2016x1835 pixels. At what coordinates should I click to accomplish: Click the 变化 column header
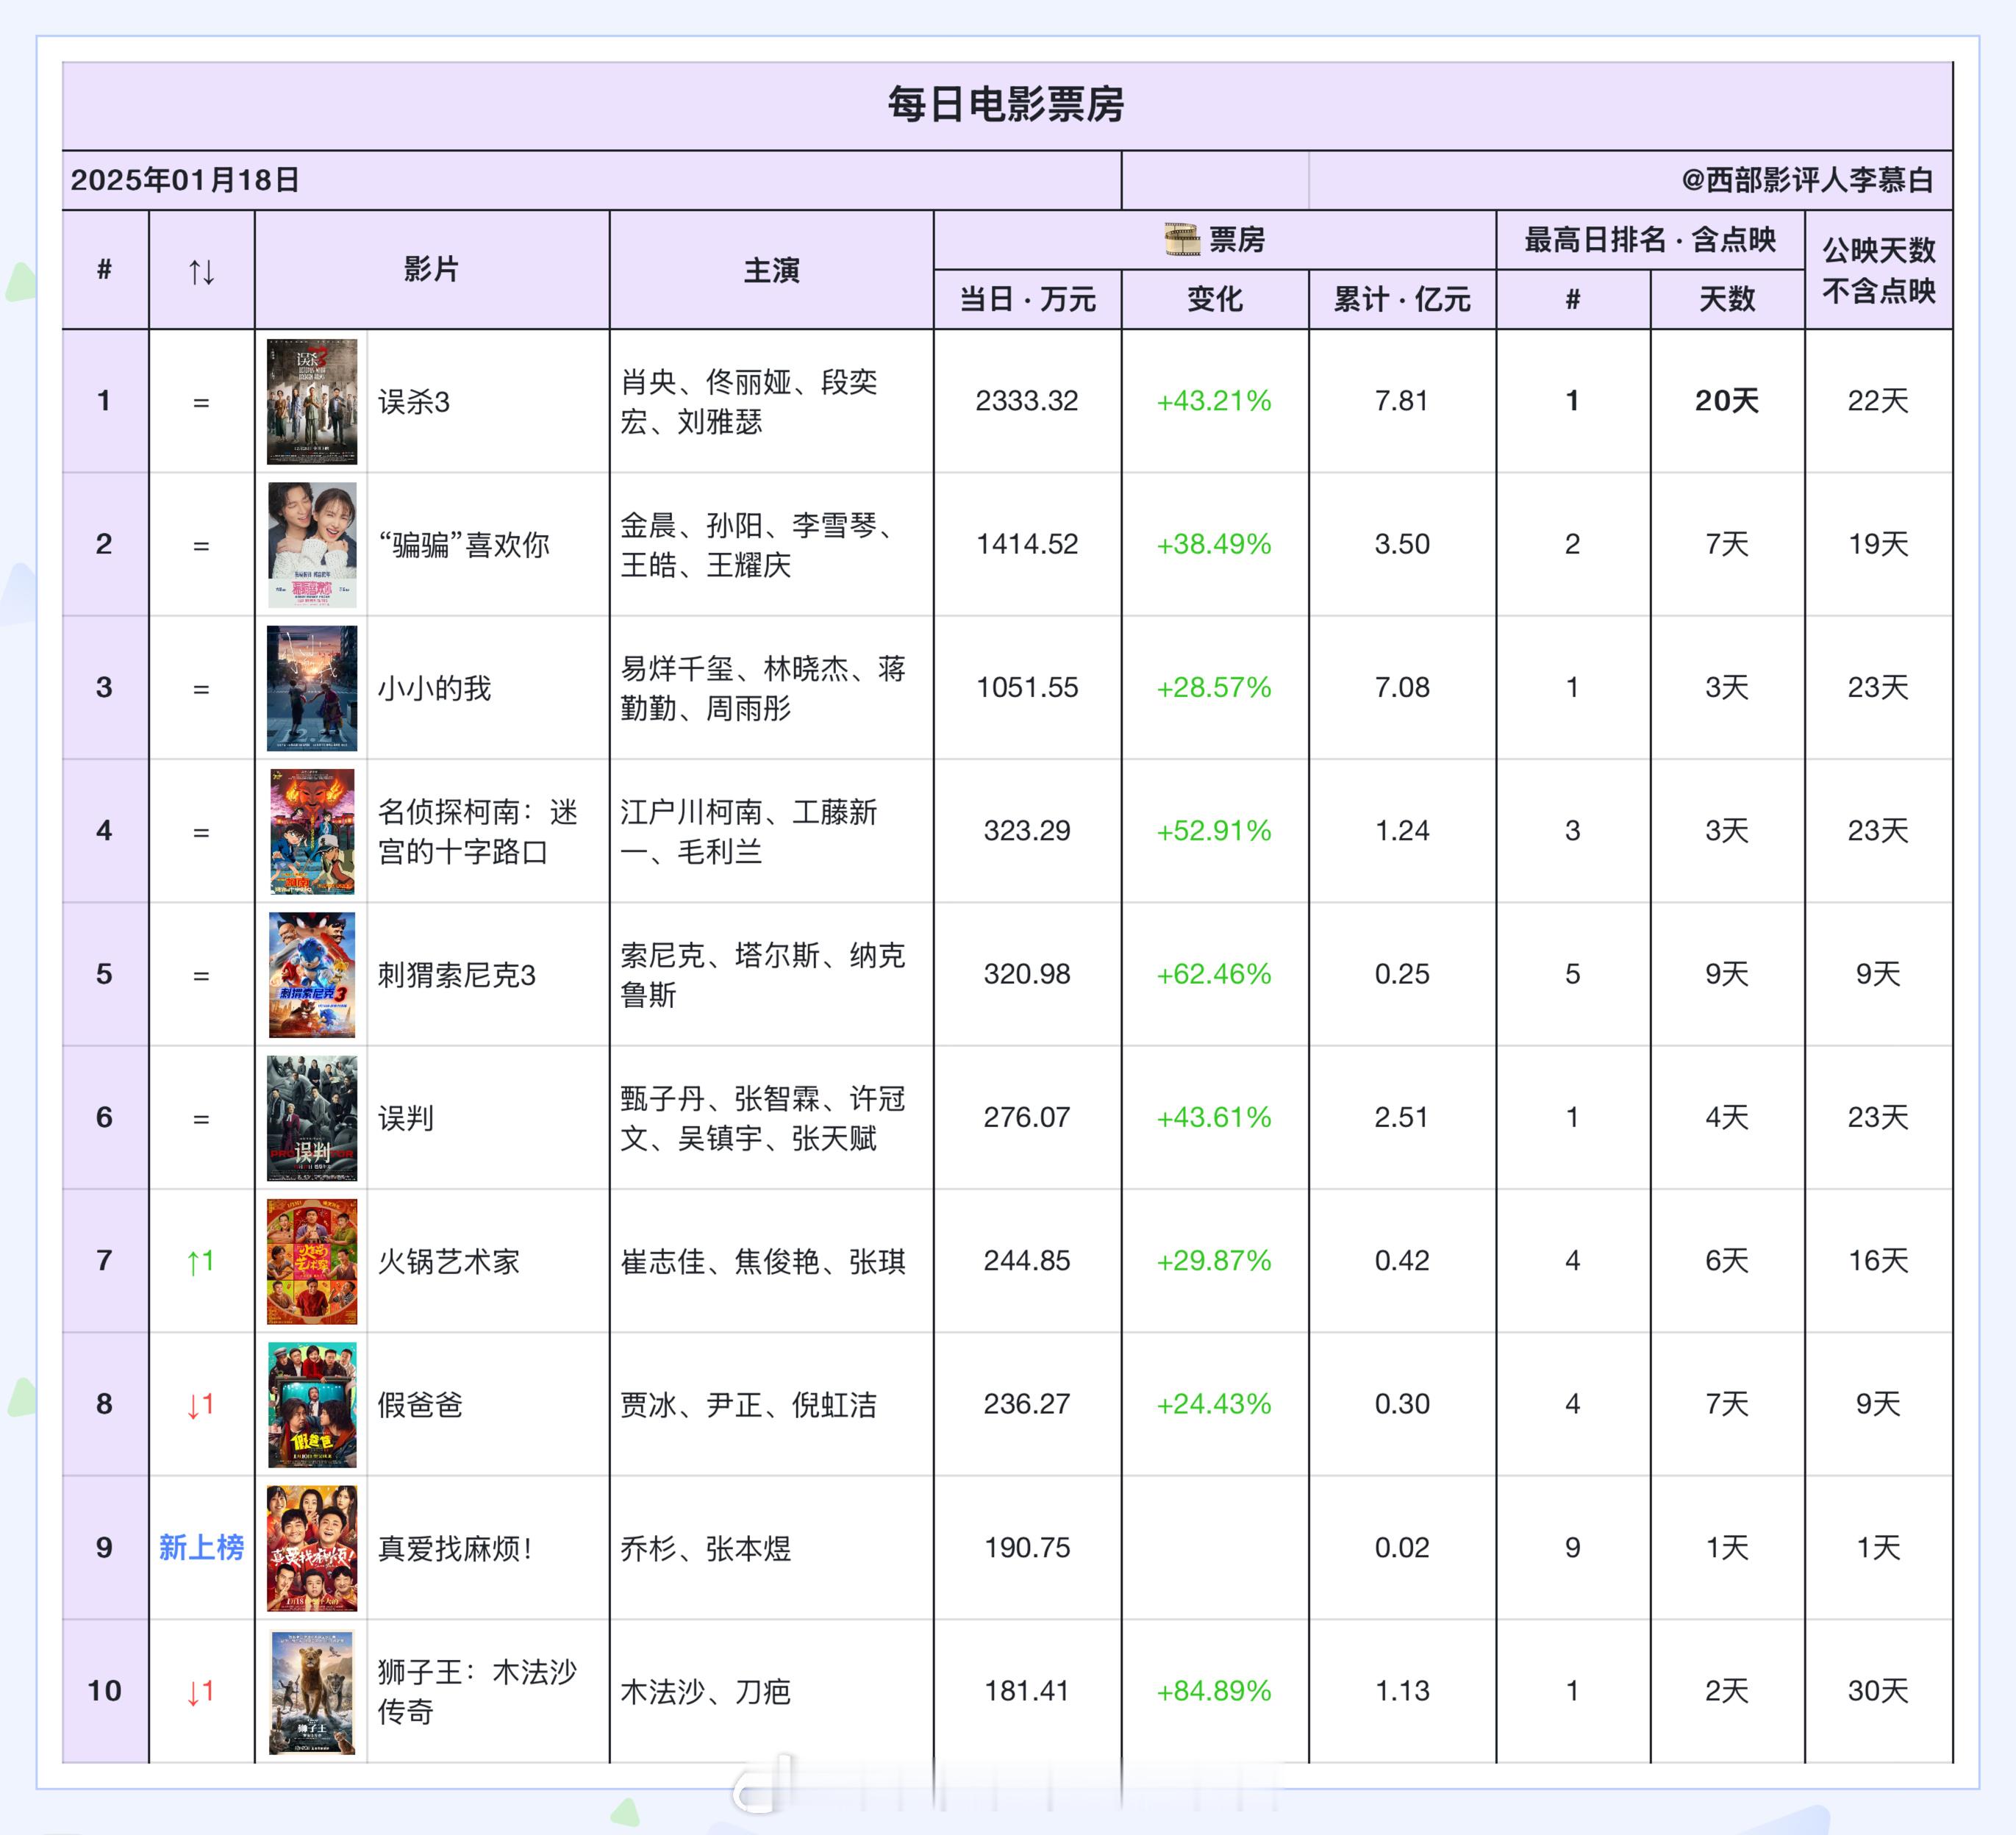1215,299
